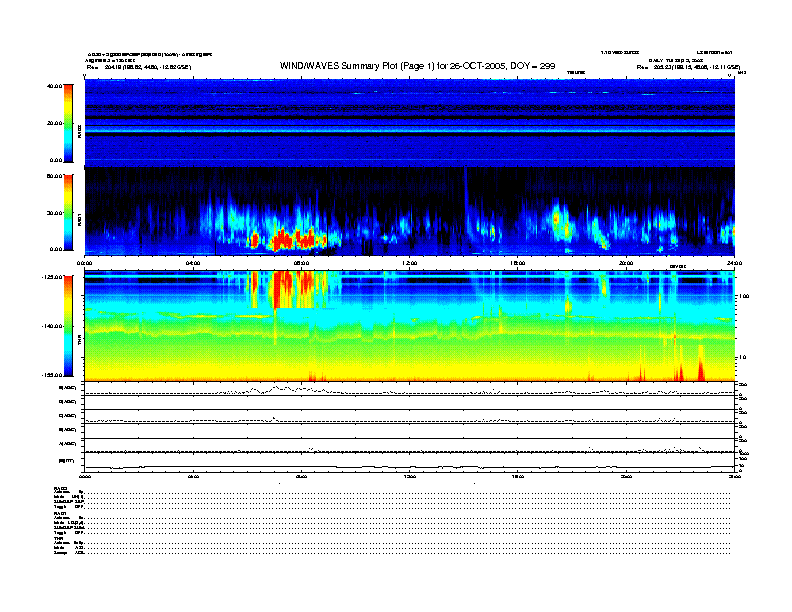The image size is (792, 612).
Task: Click the TNR color scale bar
Action: tap(68, 326)
